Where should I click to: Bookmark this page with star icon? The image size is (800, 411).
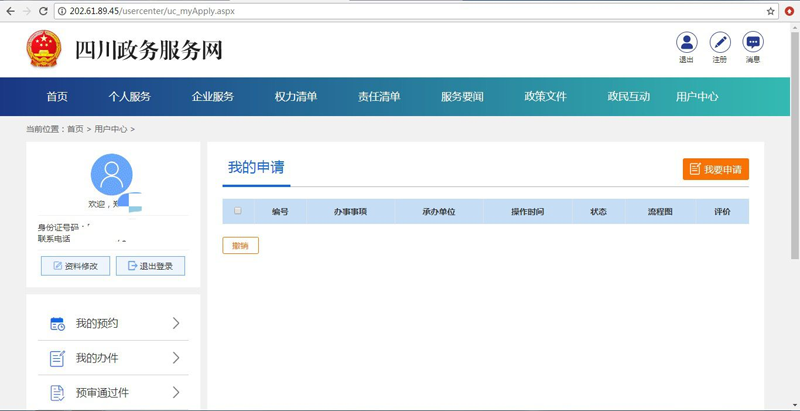(x=771, y=11)
